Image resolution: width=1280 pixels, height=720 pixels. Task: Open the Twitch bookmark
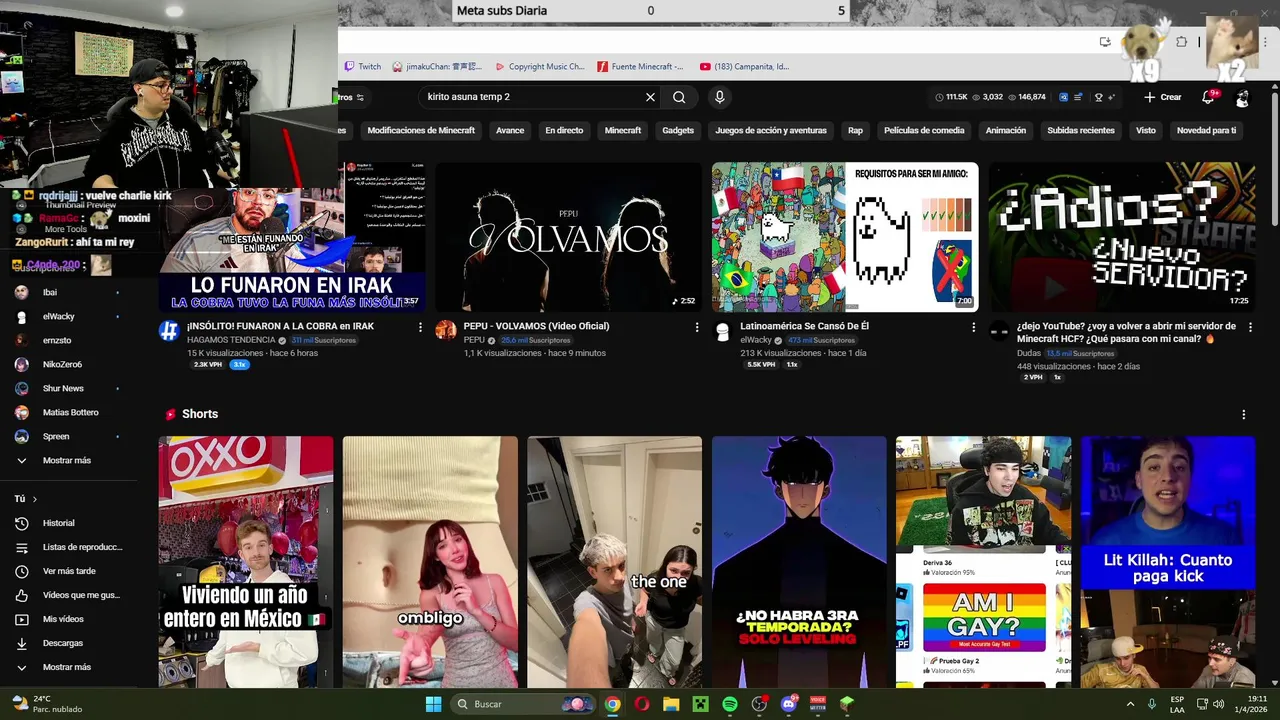pos(362,67)
